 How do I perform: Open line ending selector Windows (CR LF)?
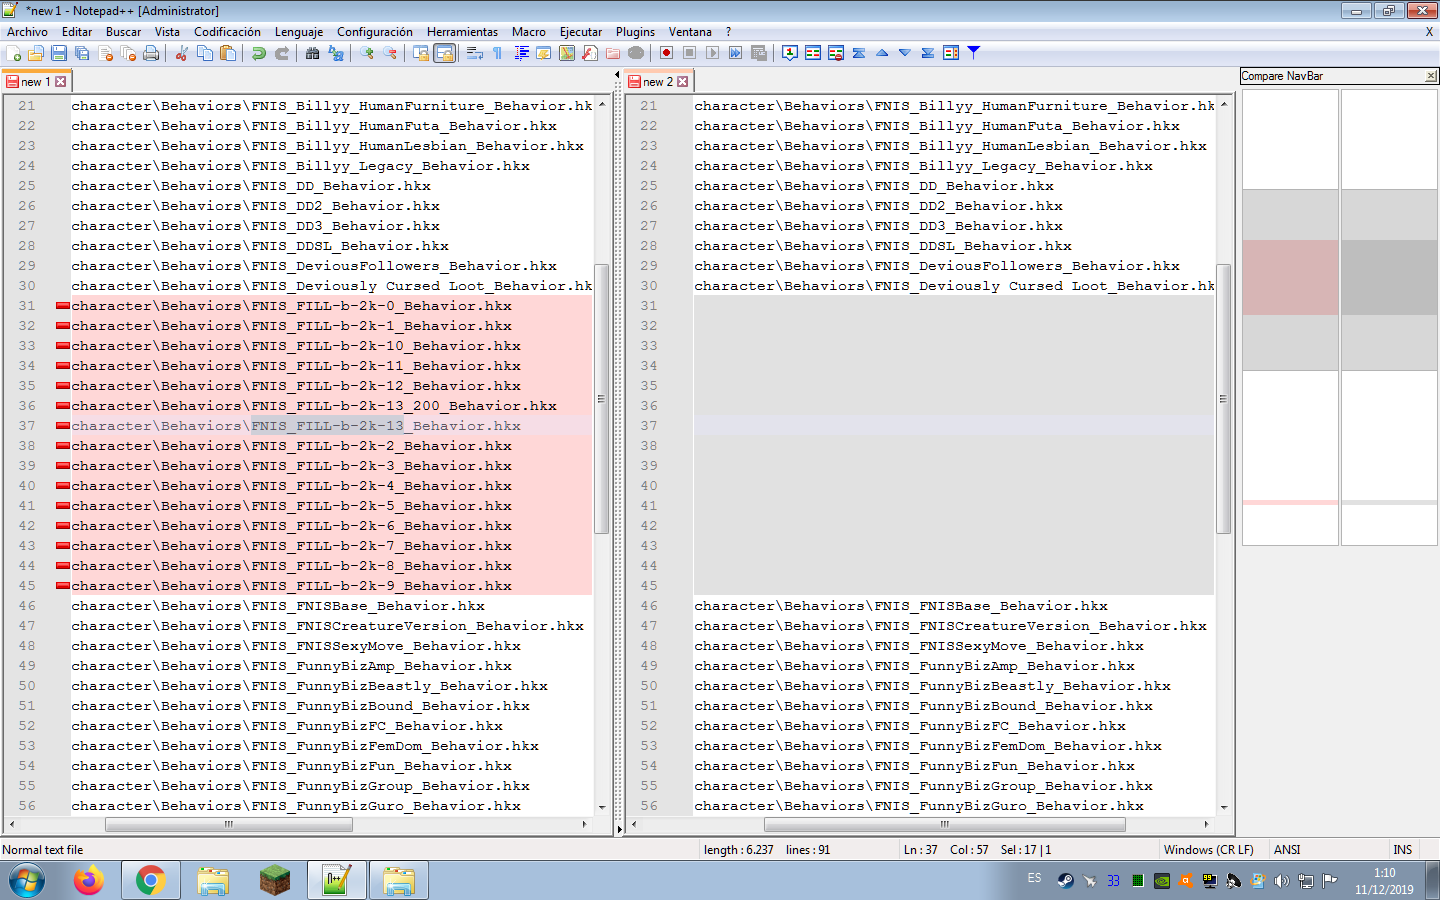(1208, 850)
